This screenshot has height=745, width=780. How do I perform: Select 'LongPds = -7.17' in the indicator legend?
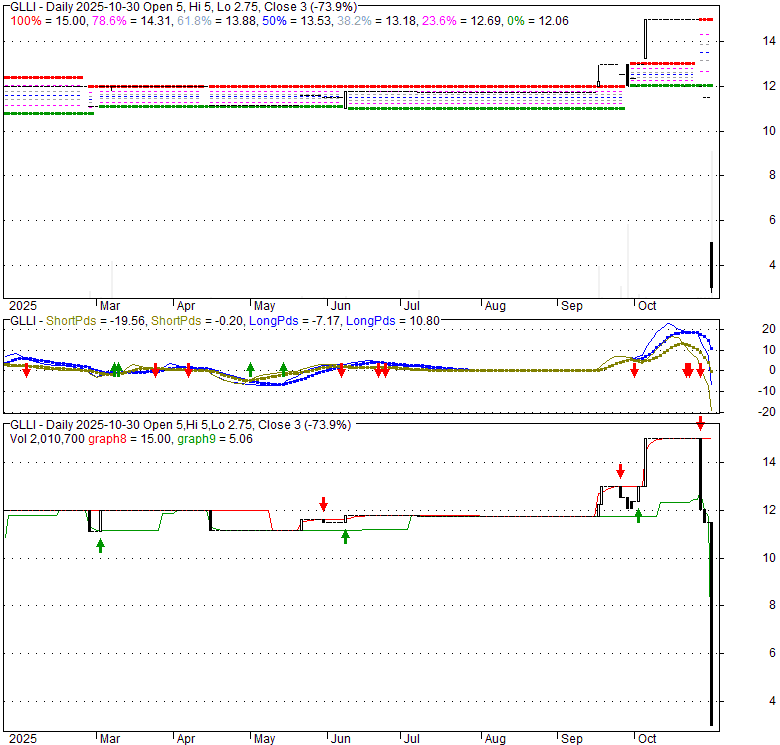click(x=295, y=321)
